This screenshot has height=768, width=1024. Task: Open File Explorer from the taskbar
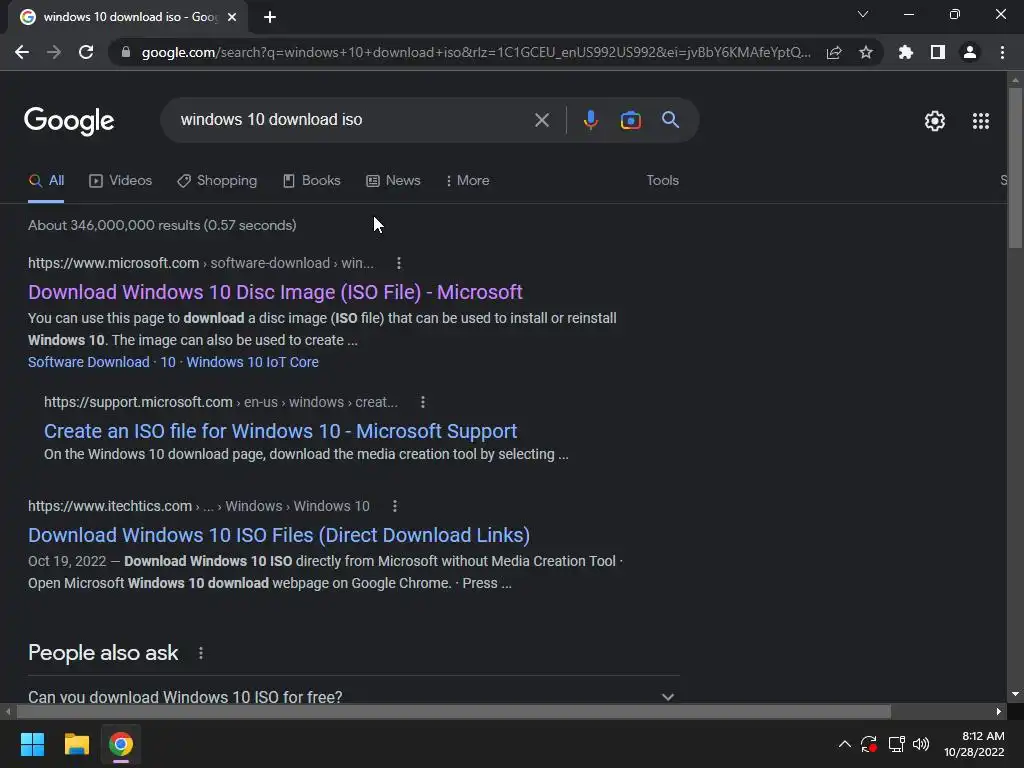coord(76,744)
